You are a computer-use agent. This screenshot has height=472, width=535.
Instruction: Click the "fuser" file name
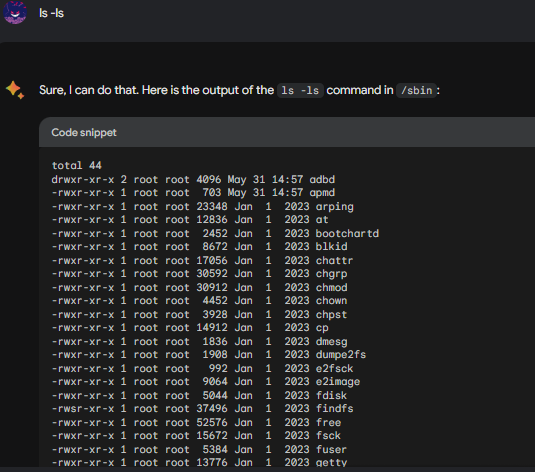click(331, 449)
